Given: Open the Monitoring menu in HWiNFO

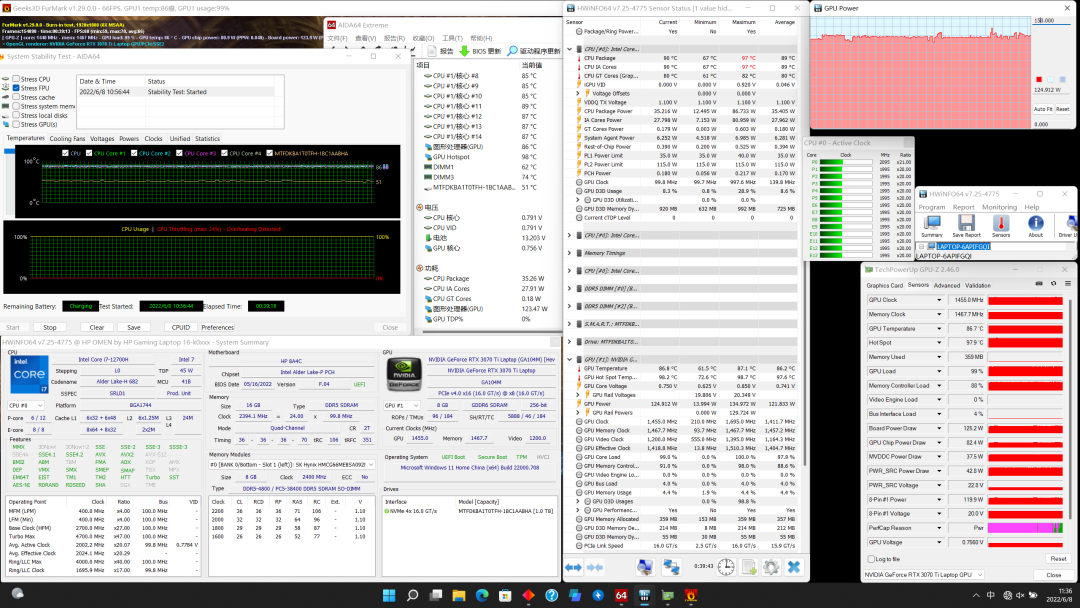Looking at the screenshot, I should coord(998,207).
